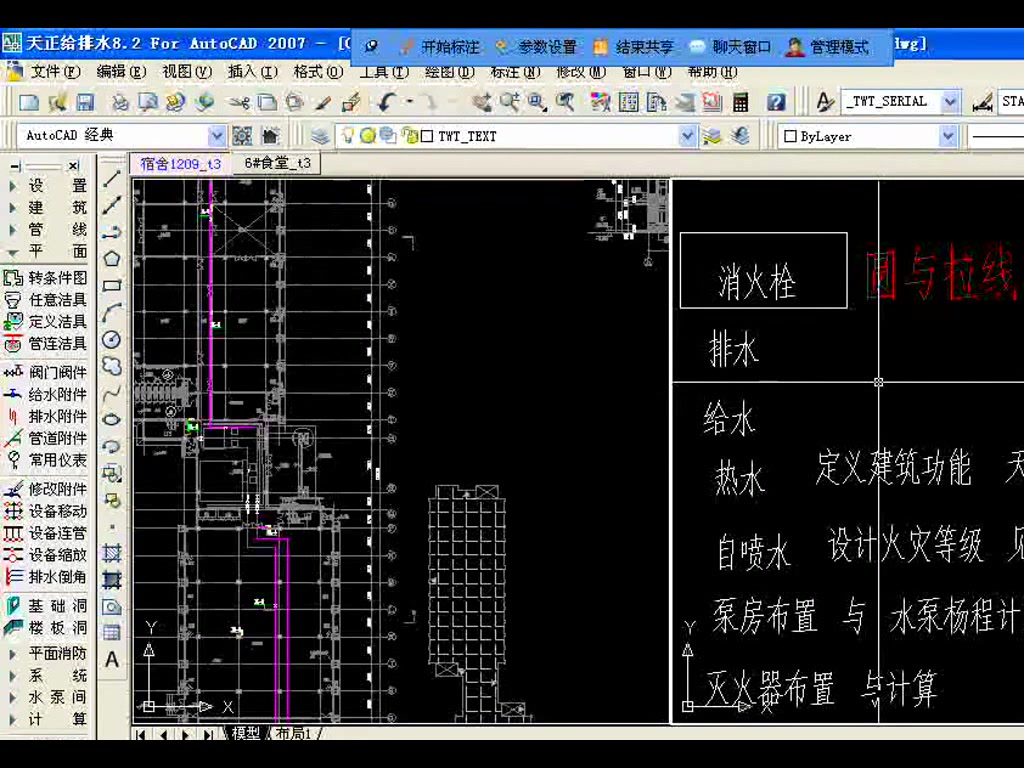Screen dimensions: 1024x768
Task: Select the Rectangle draw tool
Action: click(x=112, y=285)
